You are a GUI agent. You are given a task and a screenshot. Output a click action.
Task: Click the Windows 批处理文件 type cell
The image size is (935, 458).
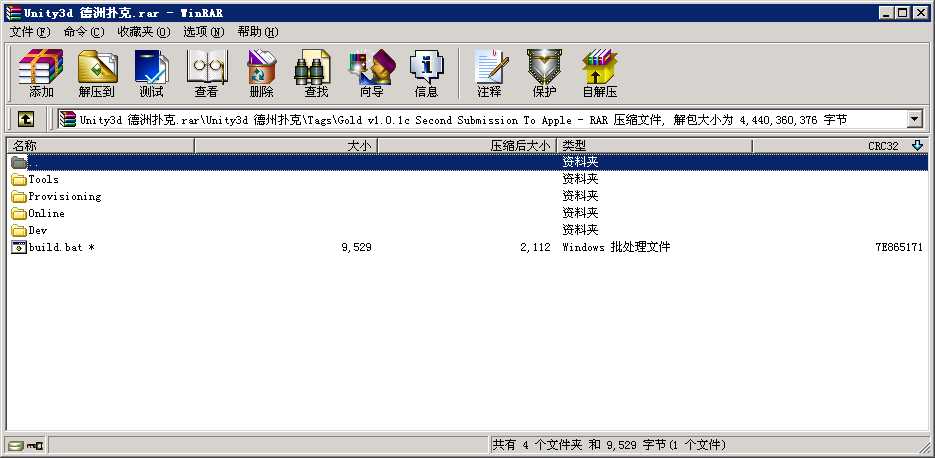pyautogui.click(x=616, y=247)
